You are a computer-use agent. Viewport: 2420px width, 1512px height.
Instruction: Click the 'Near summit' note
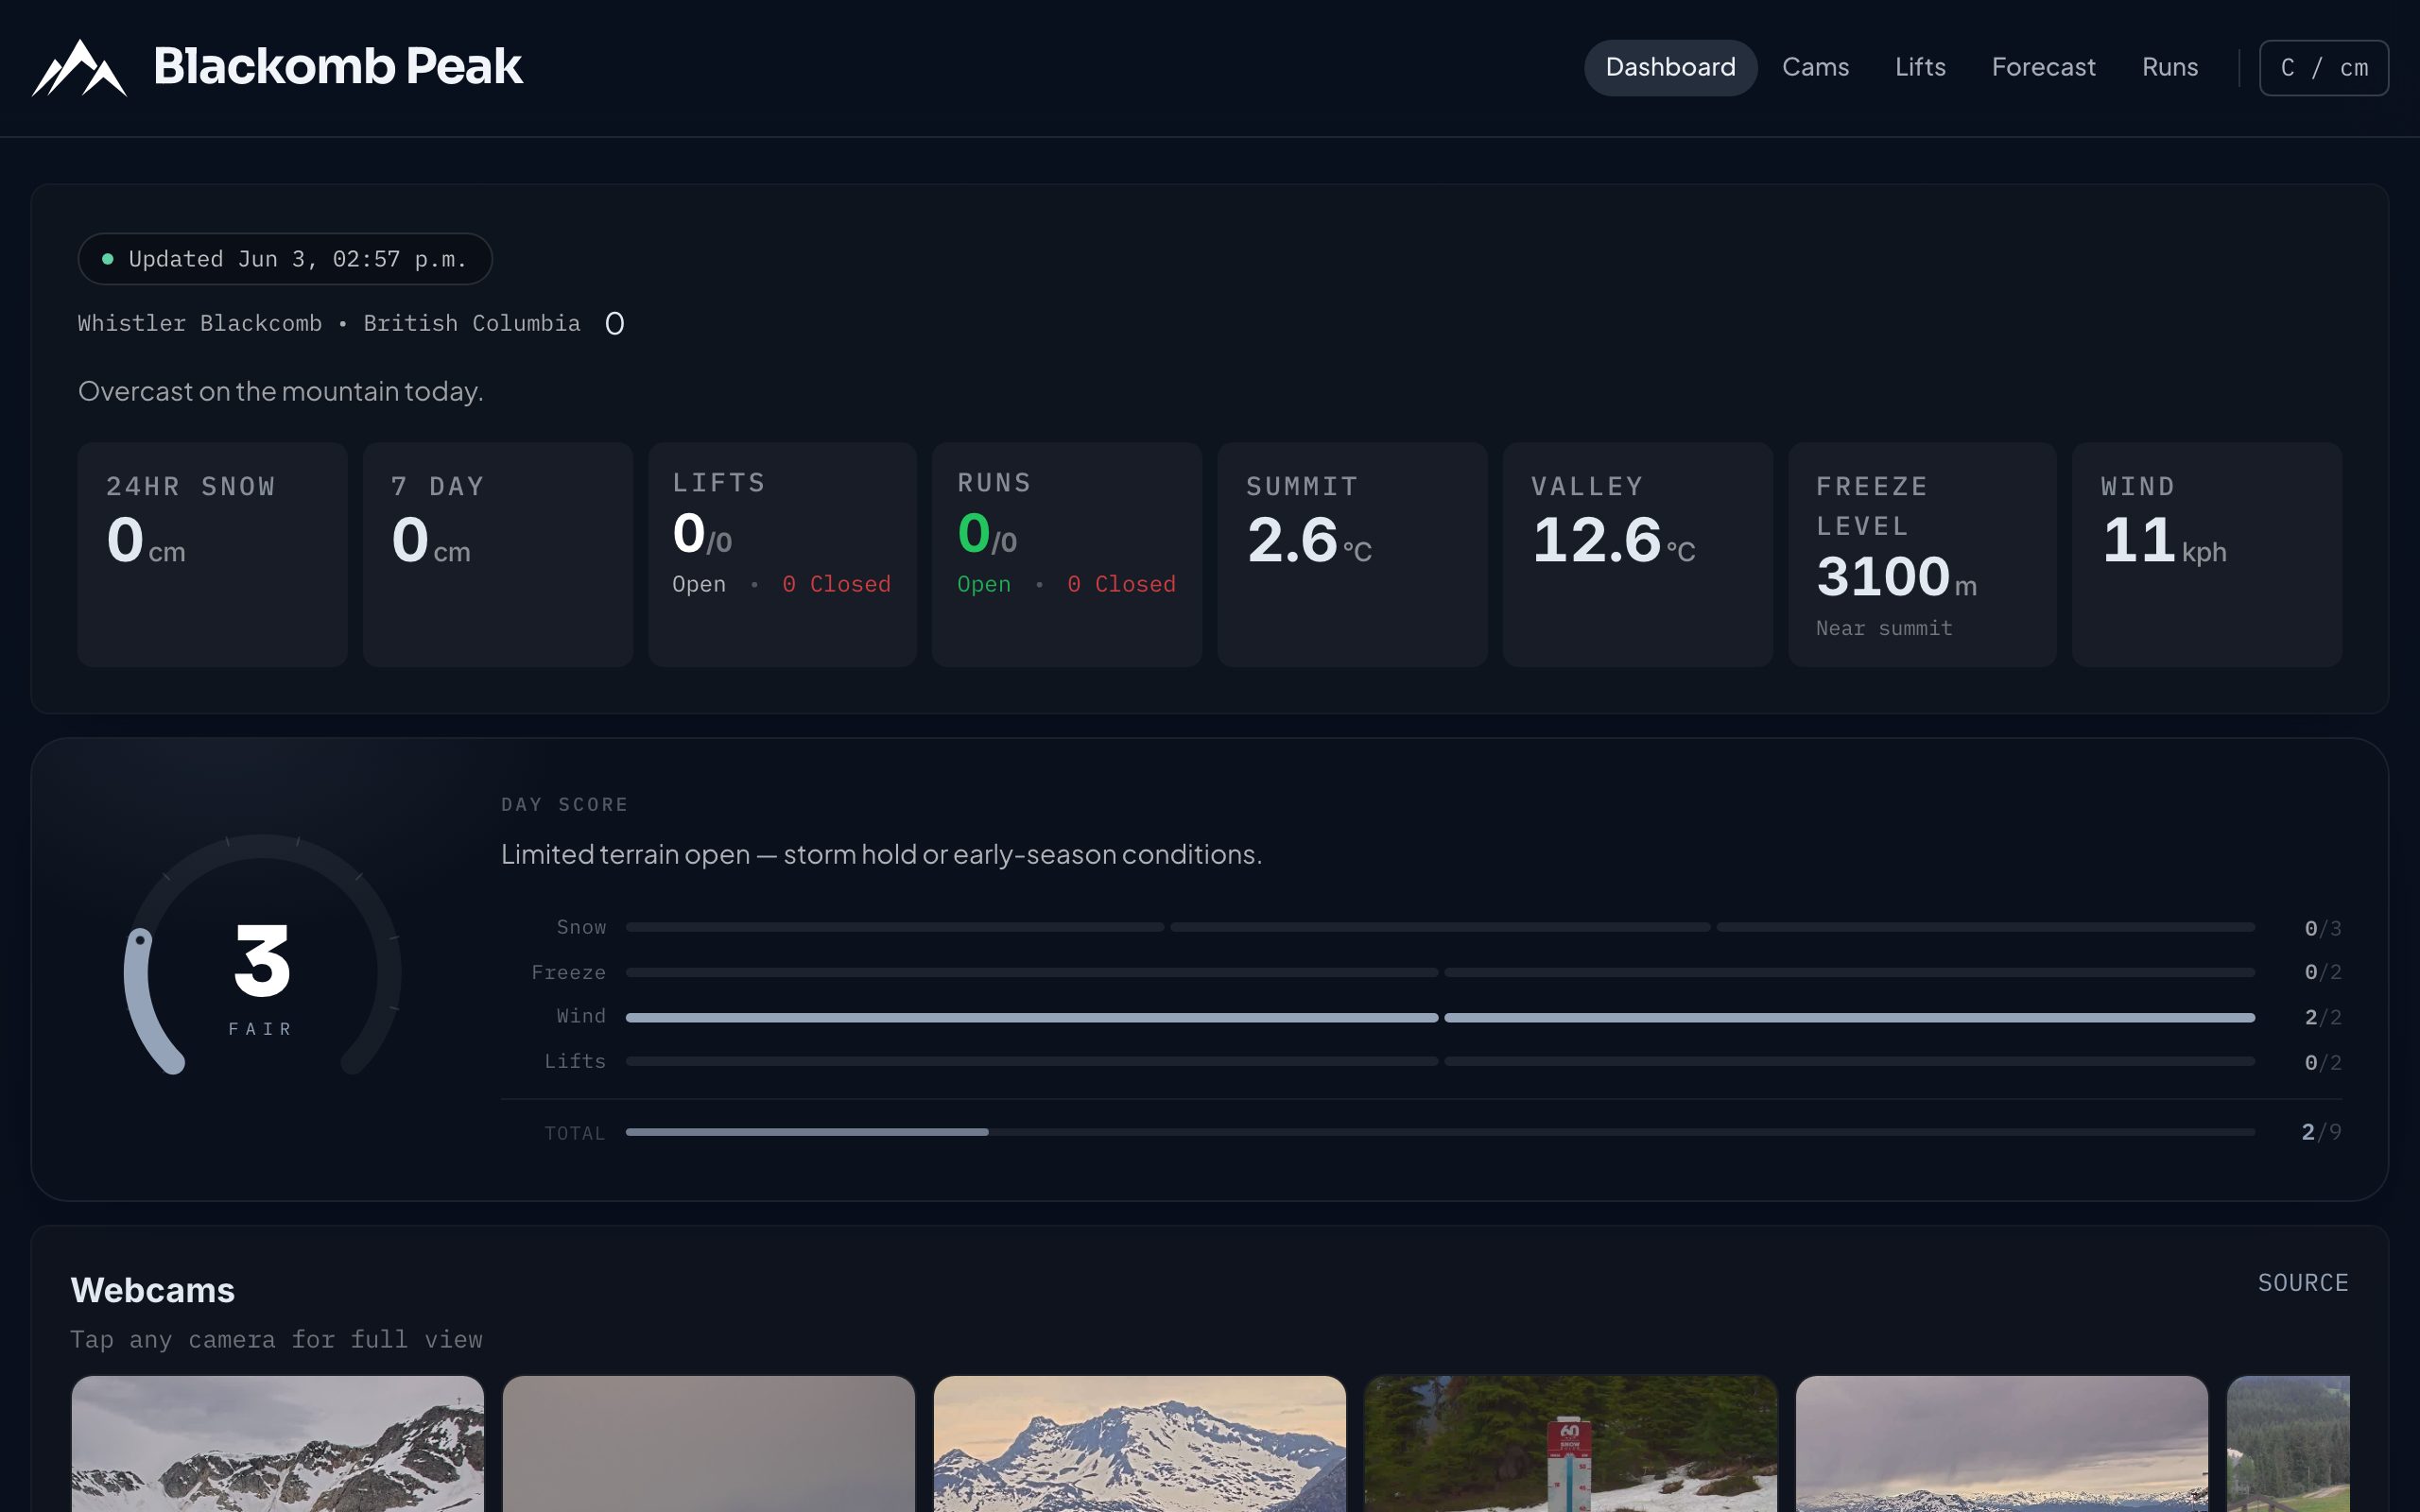pyautogui.click(x=1884, y=628)
